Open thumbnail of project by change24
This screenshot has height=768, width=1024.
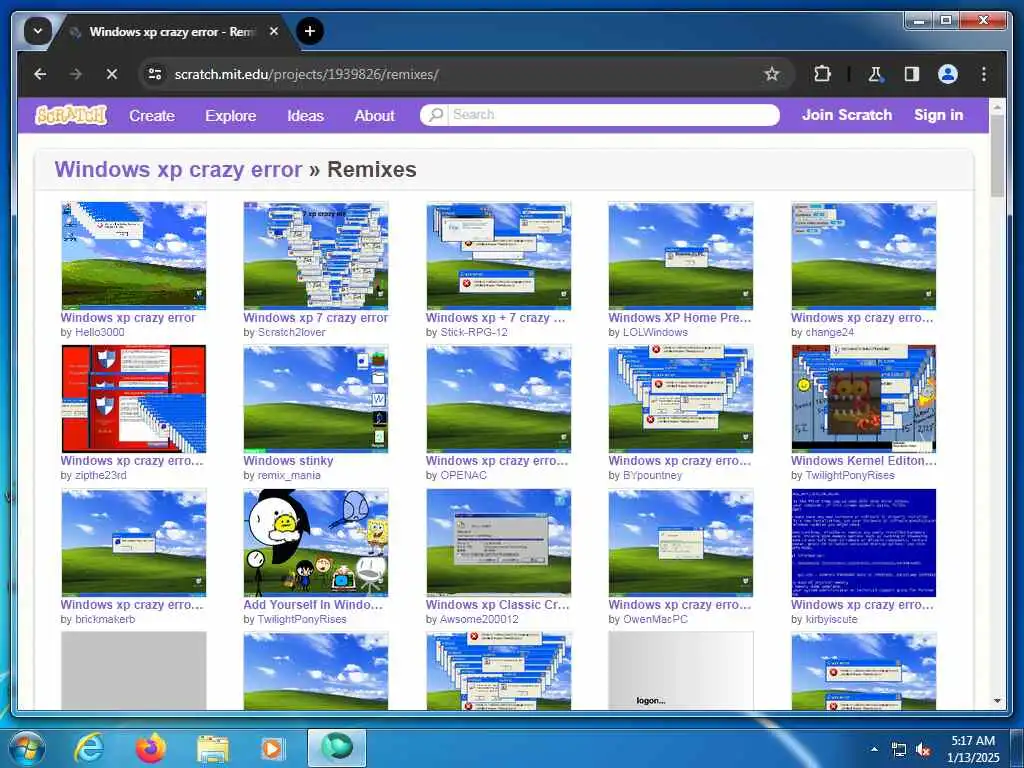pyautogui.click(x=863, y=255)
